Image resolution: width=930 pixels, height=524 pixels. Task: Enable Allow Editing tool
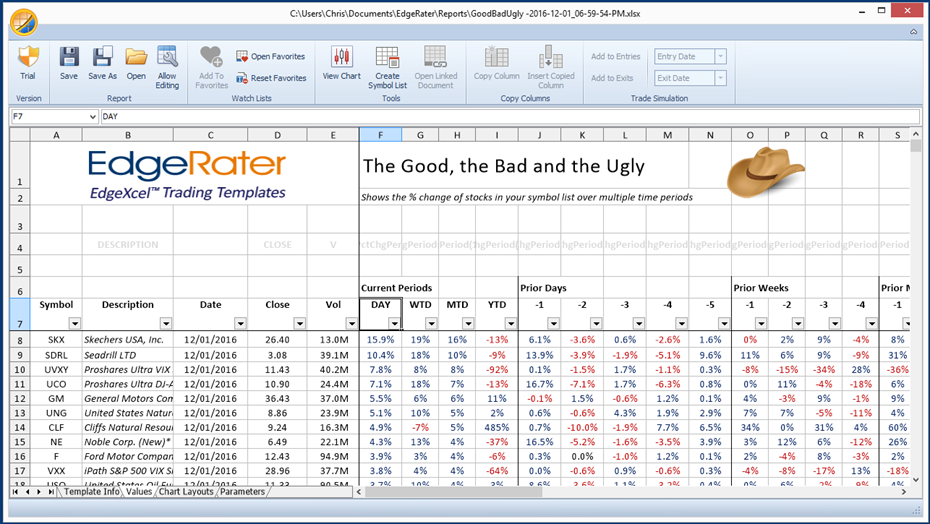click(x=167, y=58)
